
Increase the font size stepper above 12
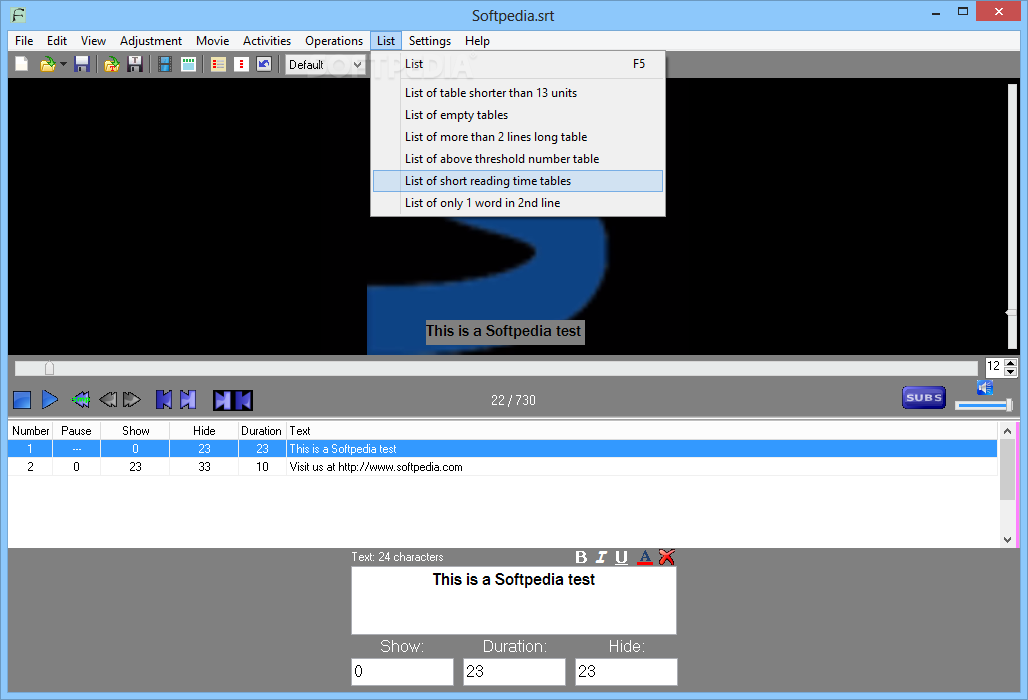coord(1010,362)
